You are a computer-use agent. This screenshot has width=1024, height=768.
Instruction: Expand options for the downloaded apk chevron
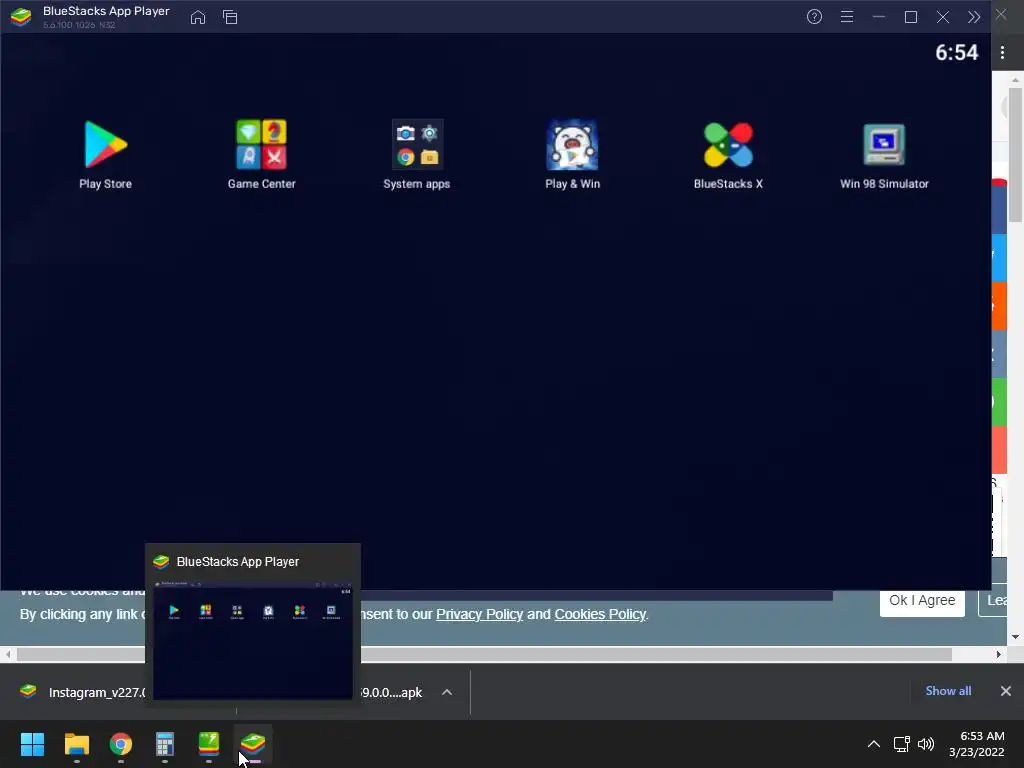tap(447, 692)
